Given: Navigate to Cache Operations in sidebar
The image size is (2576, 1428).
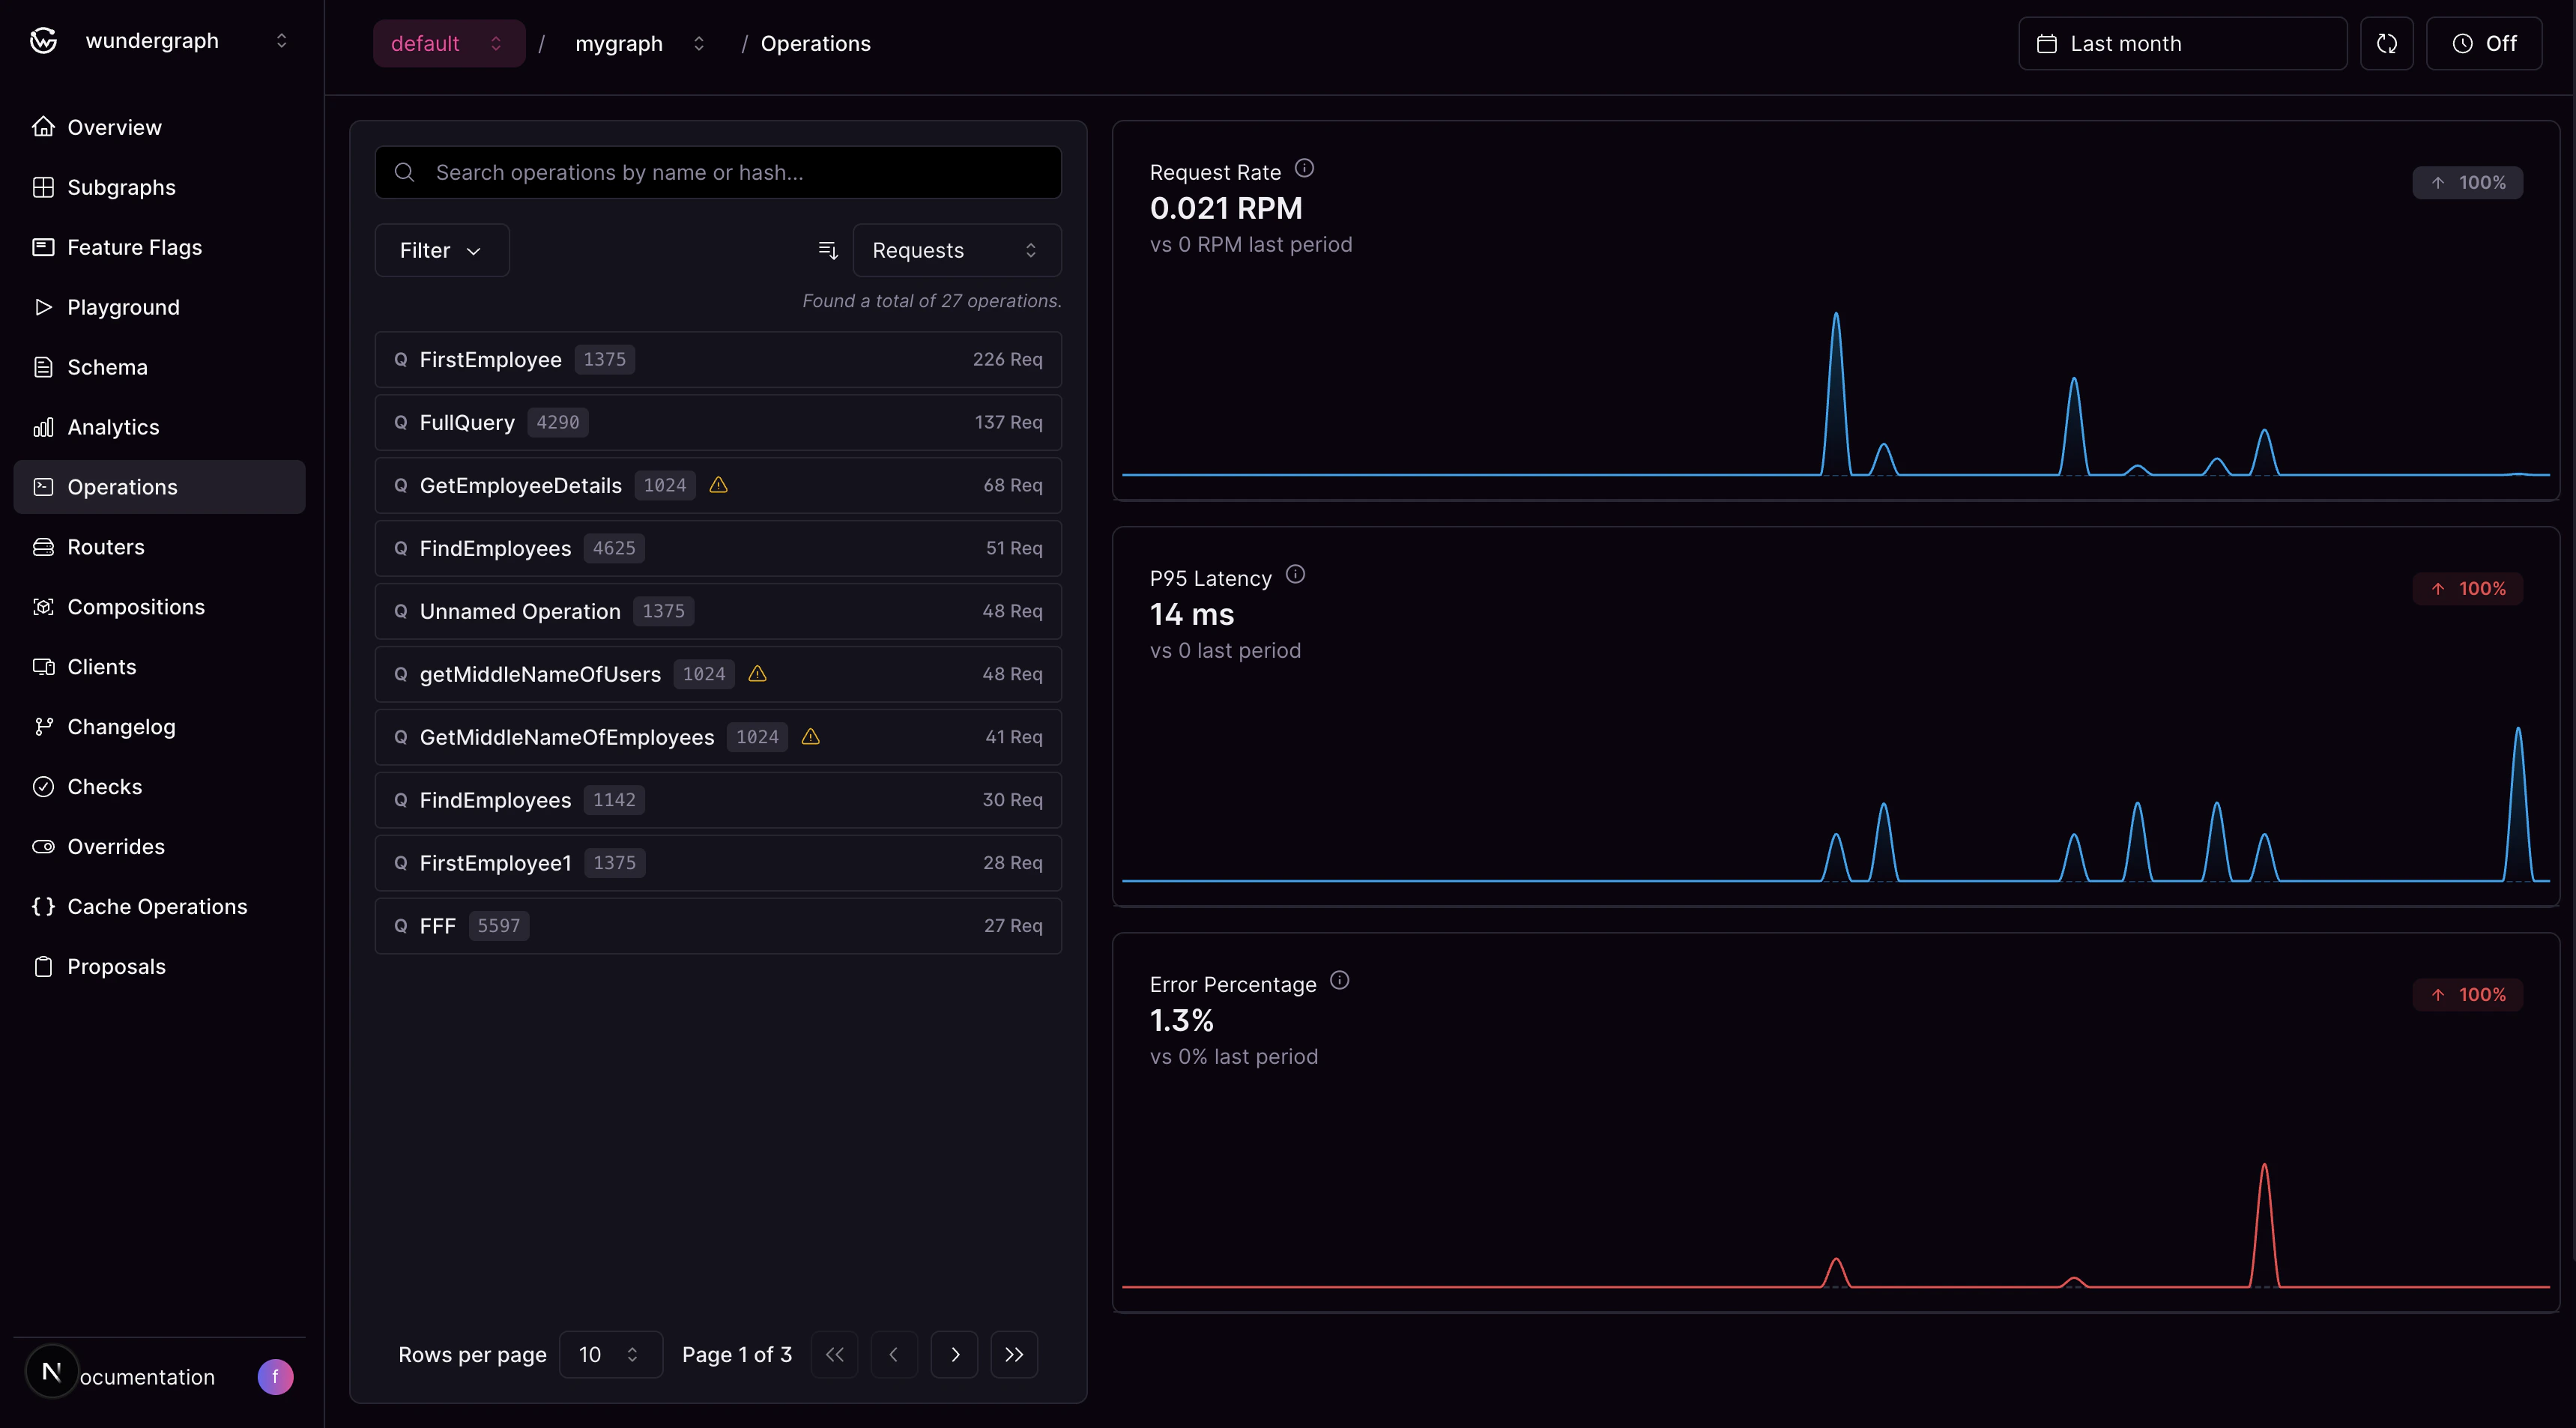Looking at the screenshot, I should (x=157, y=906).
